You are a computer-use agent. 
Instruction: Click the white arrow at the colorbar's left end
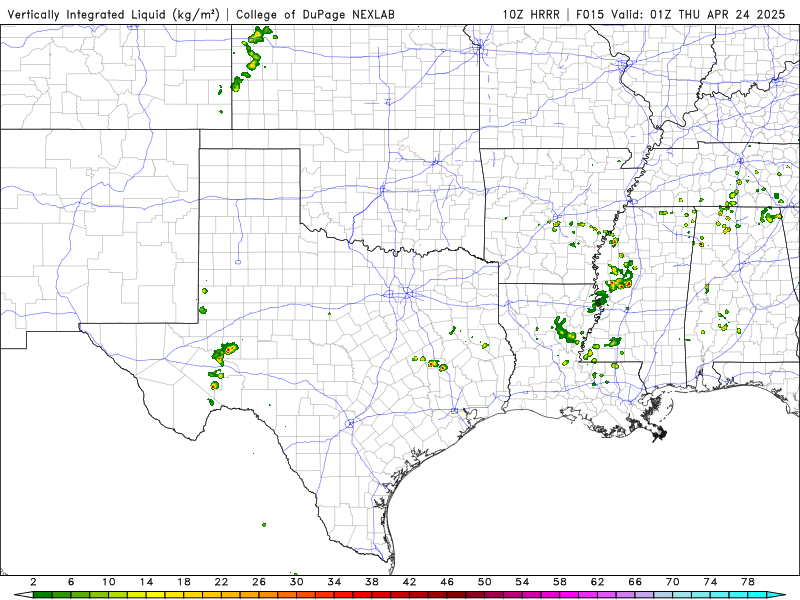pyautogui.click(x=24, y=595)
